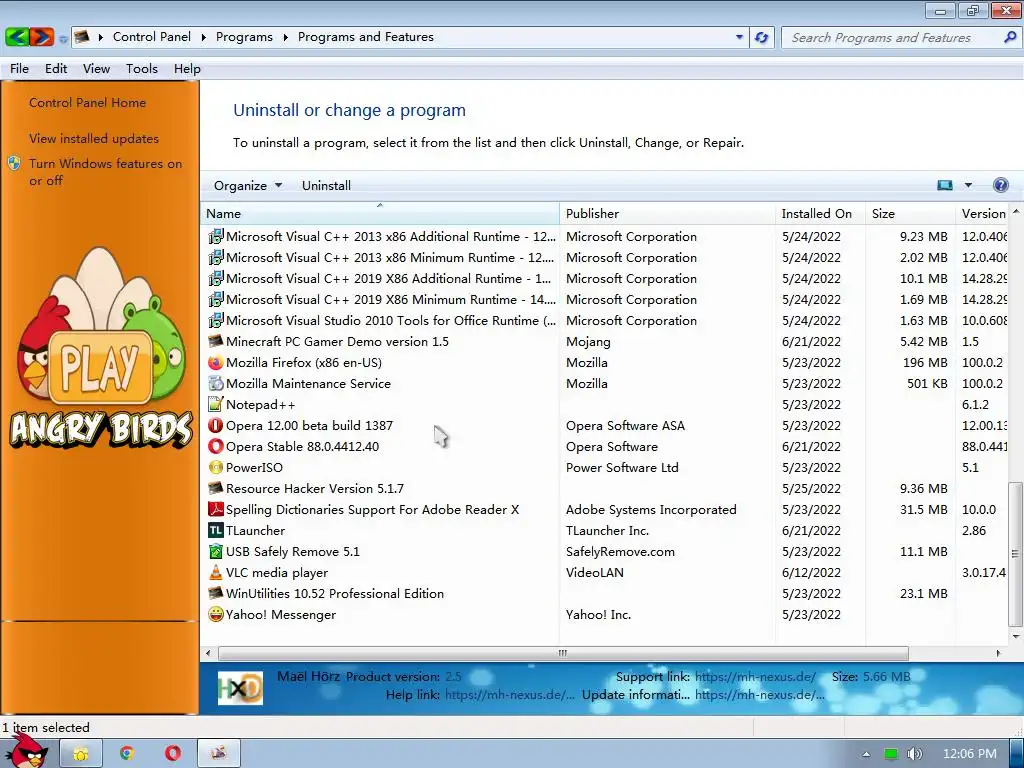Click the list's scroll left arrow
Image resolution: width=1024 pixels, height=768 pixels.
(208, 653)
